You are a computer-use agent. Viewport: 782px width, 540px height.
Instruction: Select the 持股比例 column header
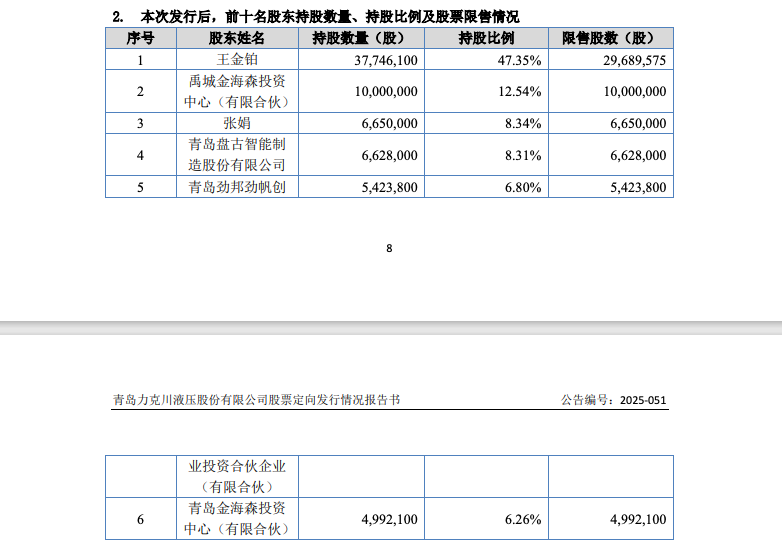[486, 38]
